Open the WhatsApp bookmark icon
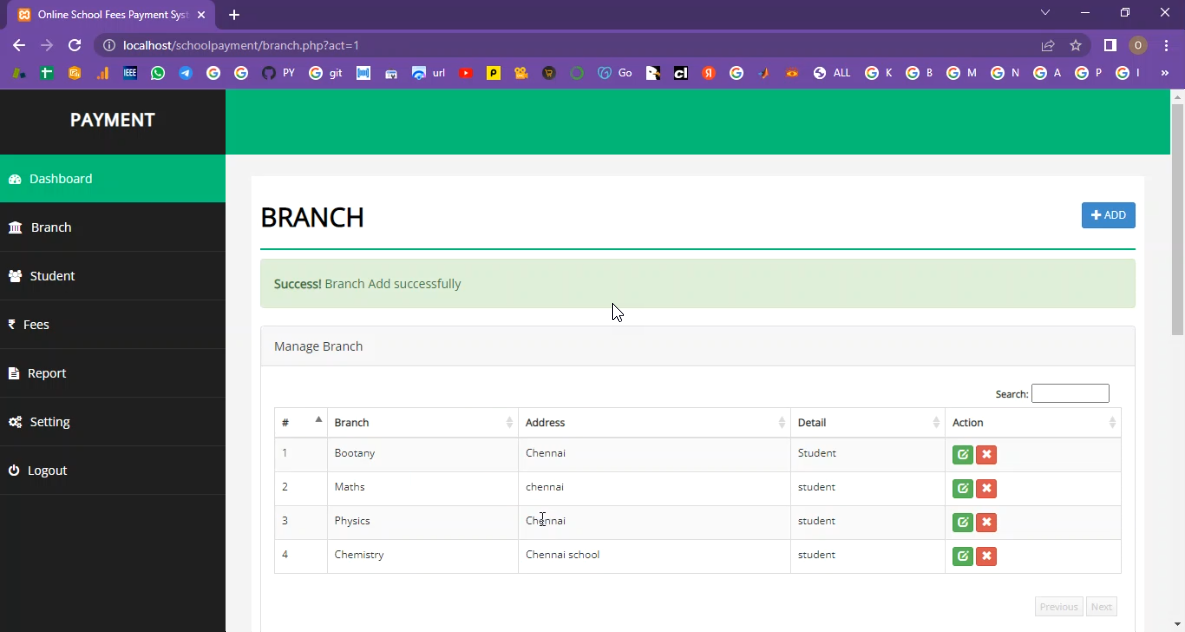 [158, 73]
